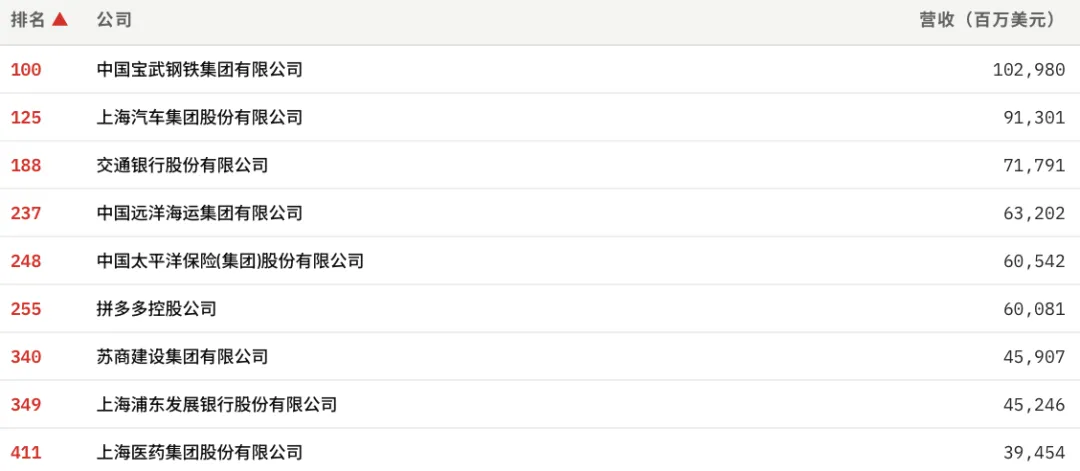This screenshot has width=1080, height=471.
Task: Click rank number 255
Action: tap(26, 309)
